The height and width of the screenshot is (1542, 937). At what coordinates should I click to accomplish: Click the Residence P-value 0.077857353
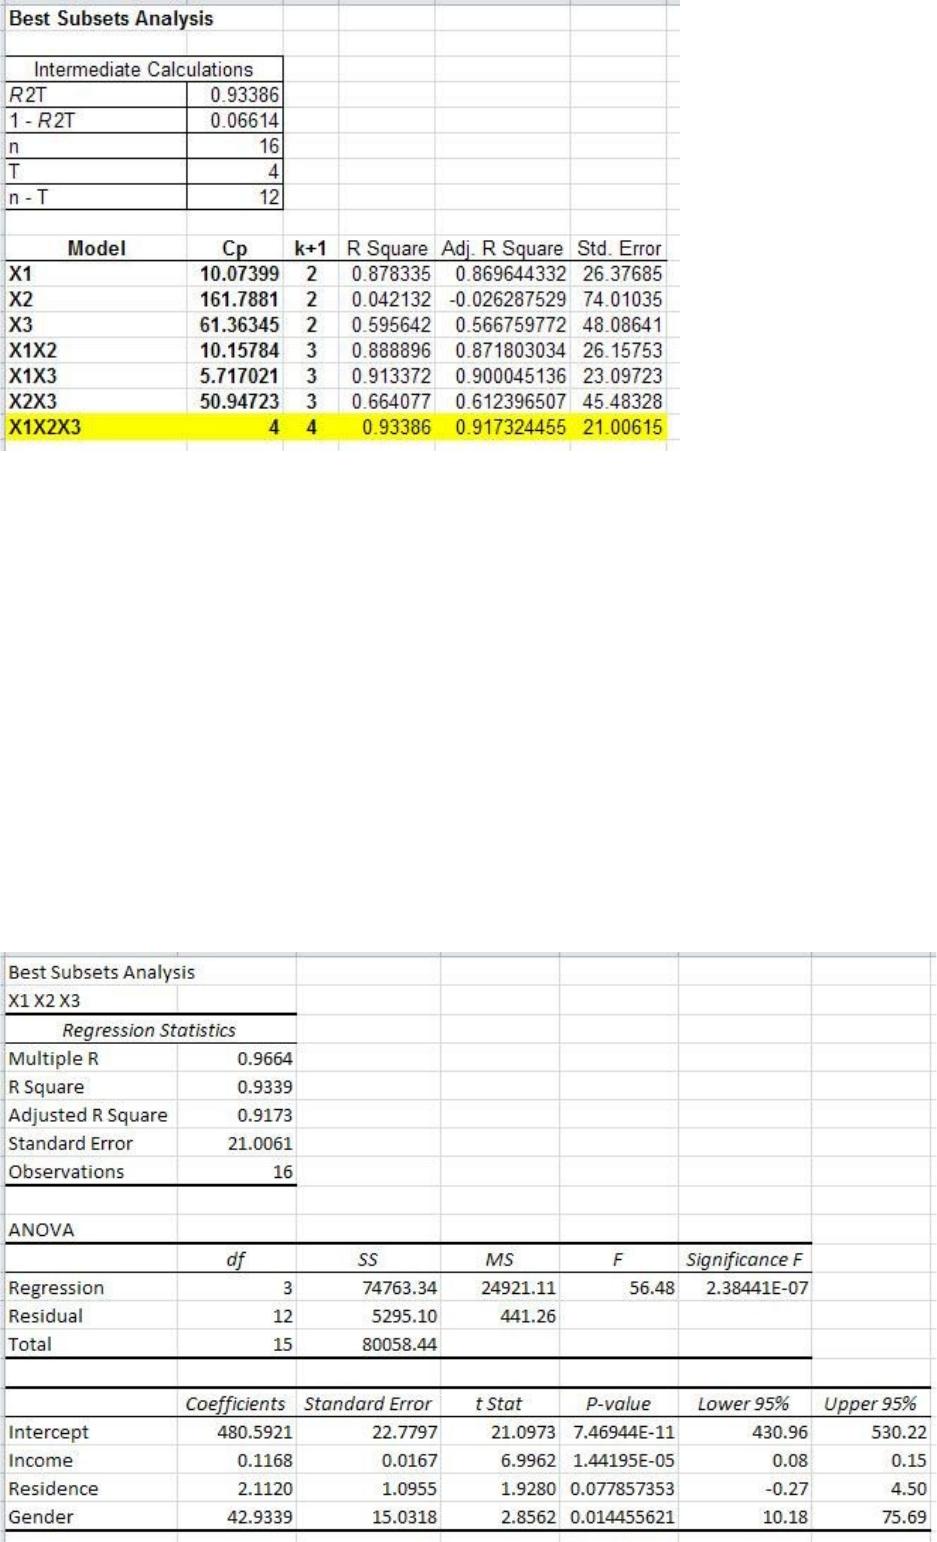coord(620,1489)
